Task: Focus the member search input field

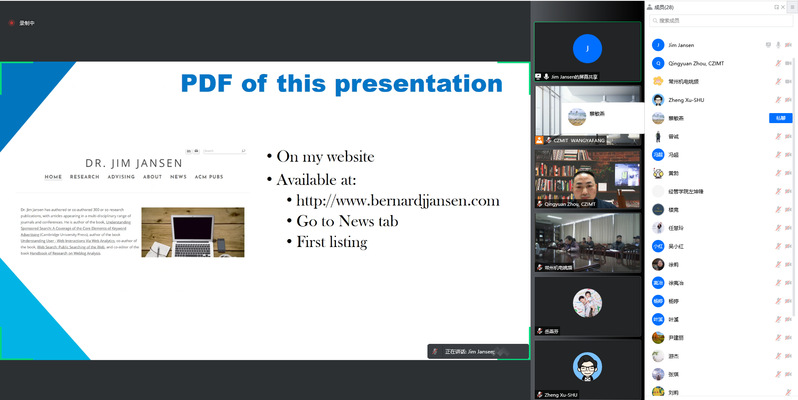Action: [x=722, y=21]
